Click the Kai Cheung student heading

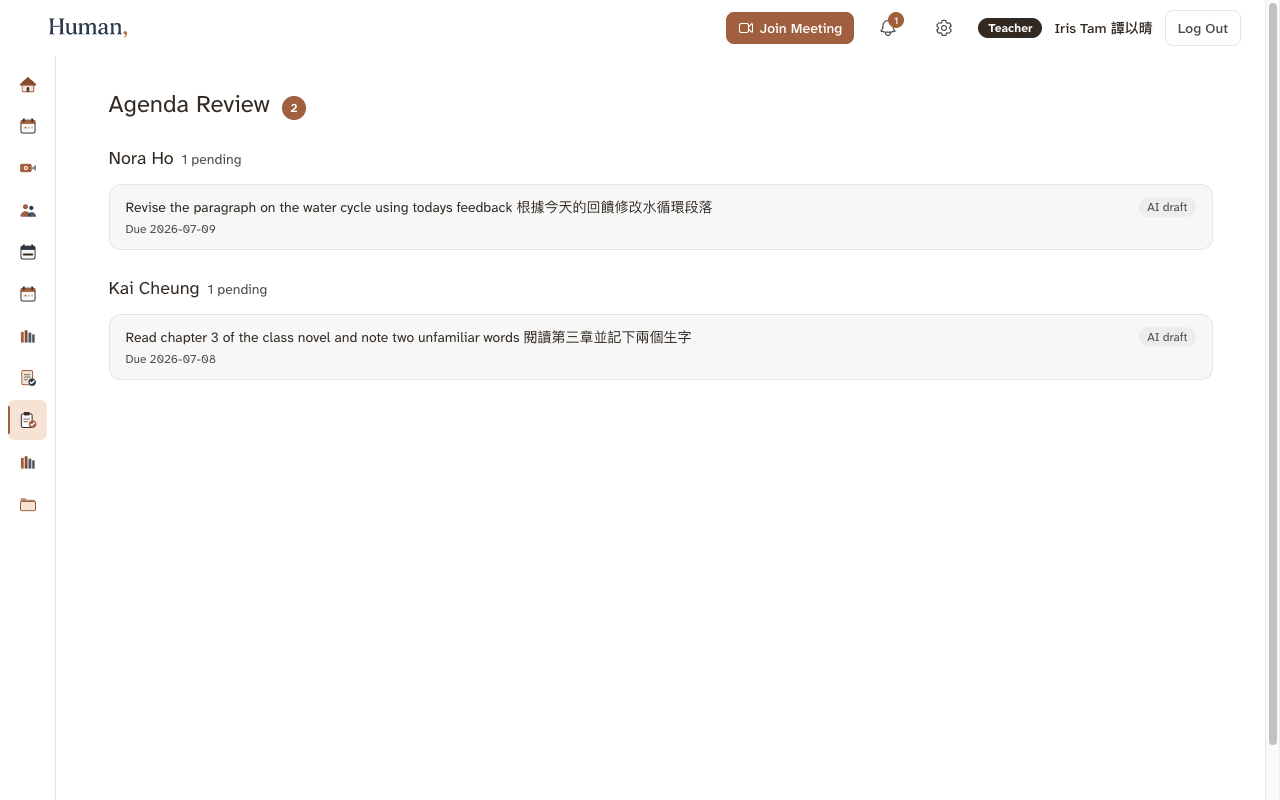click(154, 288)
